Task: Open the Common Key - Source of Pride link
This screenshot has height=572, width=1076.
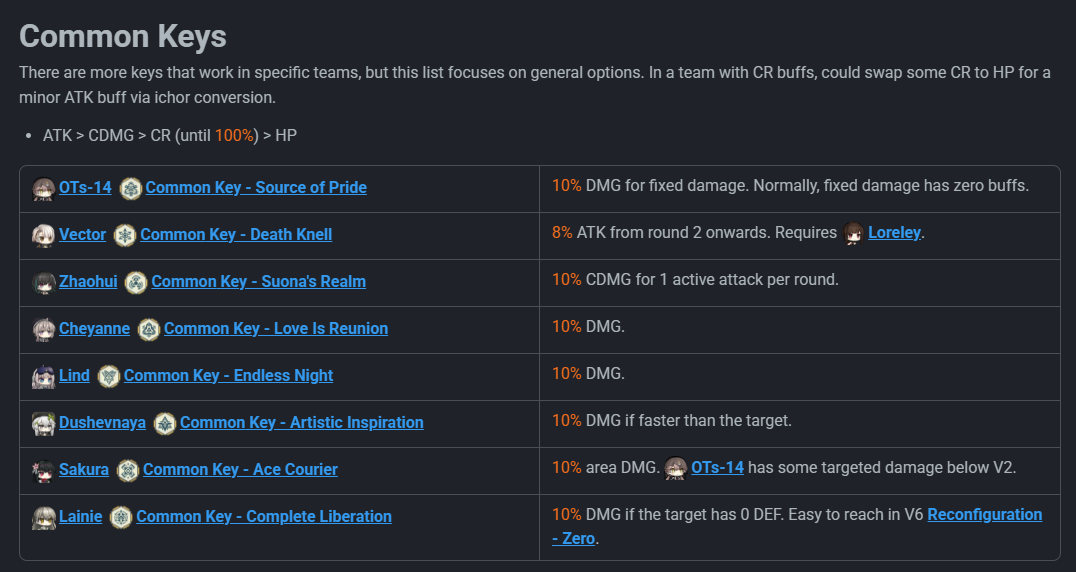Action: tap(256, 187)
